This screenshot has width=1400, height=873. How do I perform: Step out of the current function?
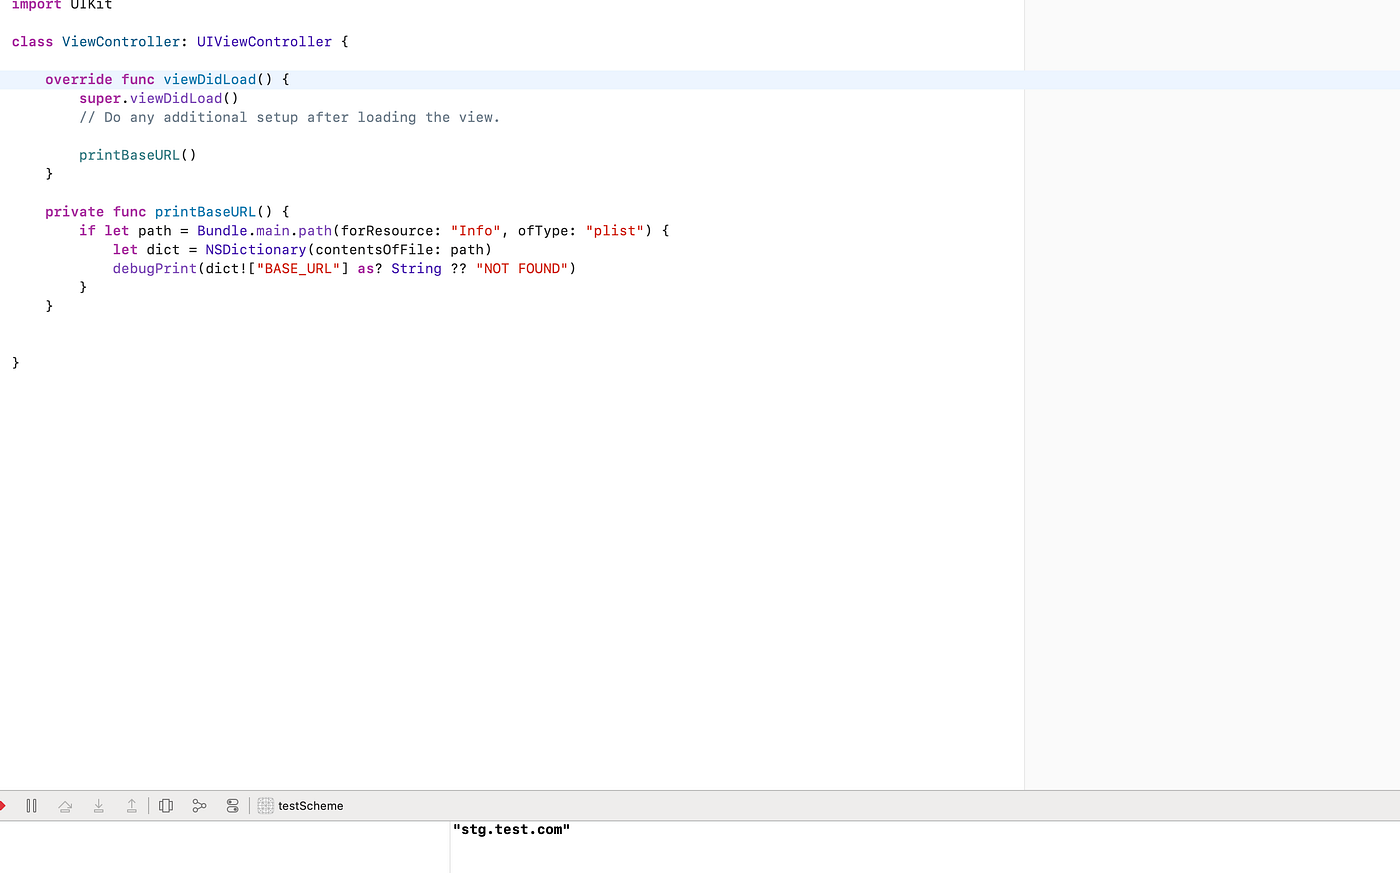point(131,805)
